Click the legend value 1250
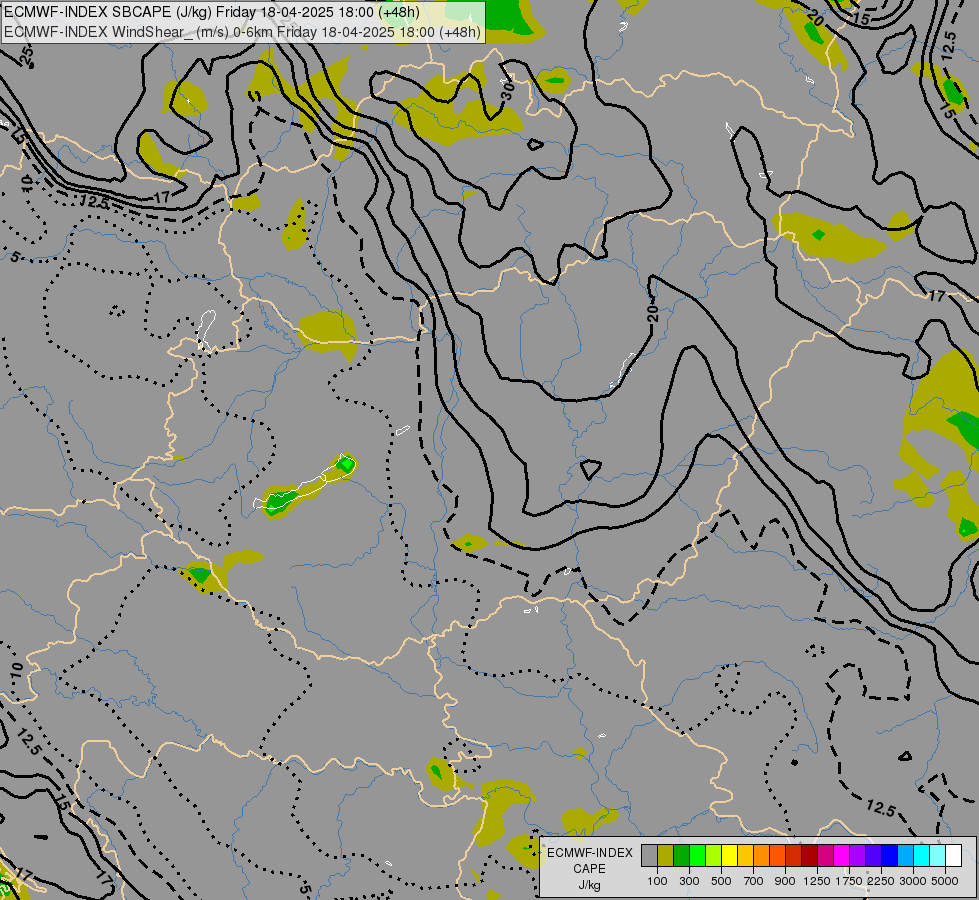979x900 pixels. (x=817, y=881)
